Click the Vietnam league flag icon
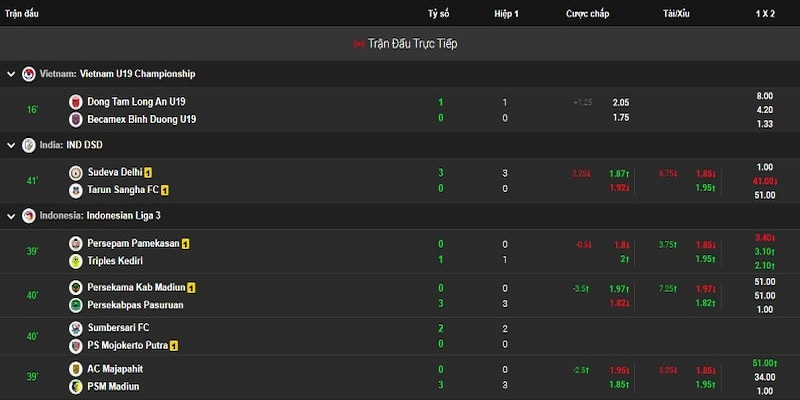 [x=29, y=74]
